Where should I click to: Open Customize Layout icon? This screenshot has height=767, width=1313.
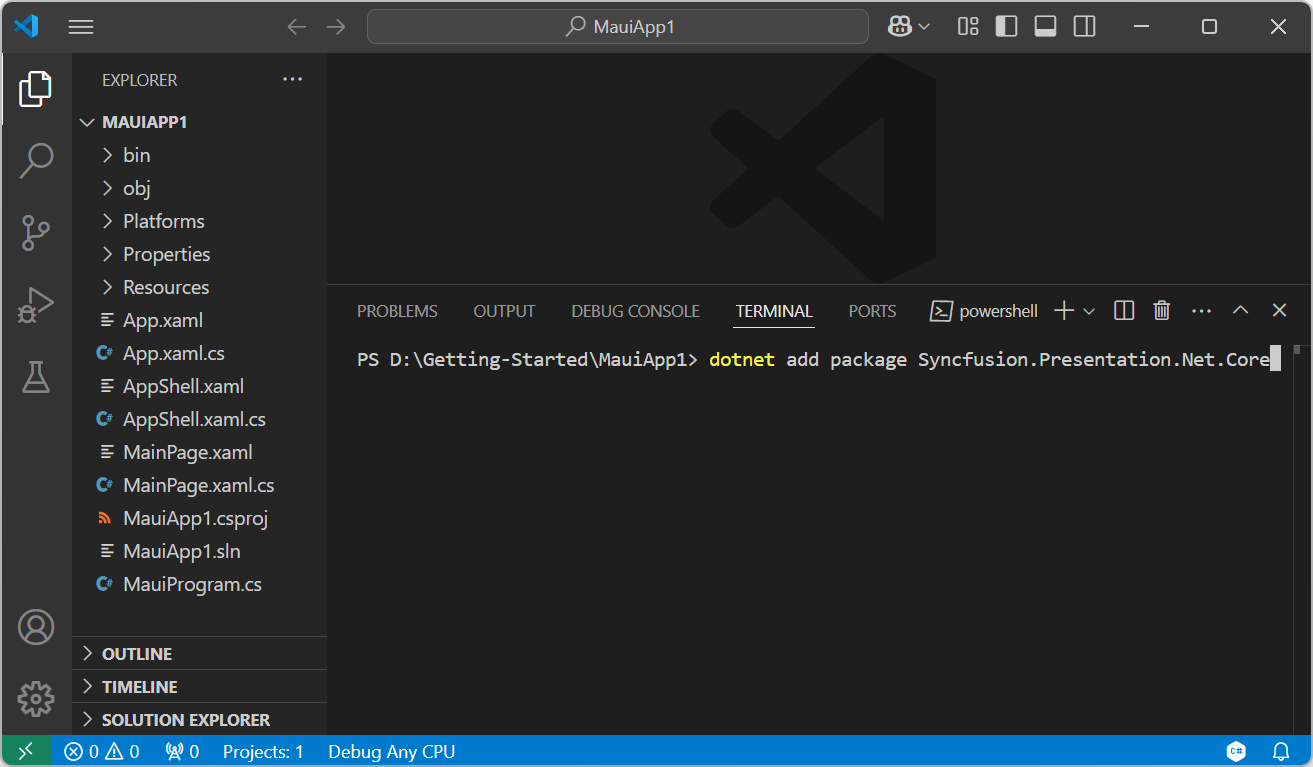[968, 27]
